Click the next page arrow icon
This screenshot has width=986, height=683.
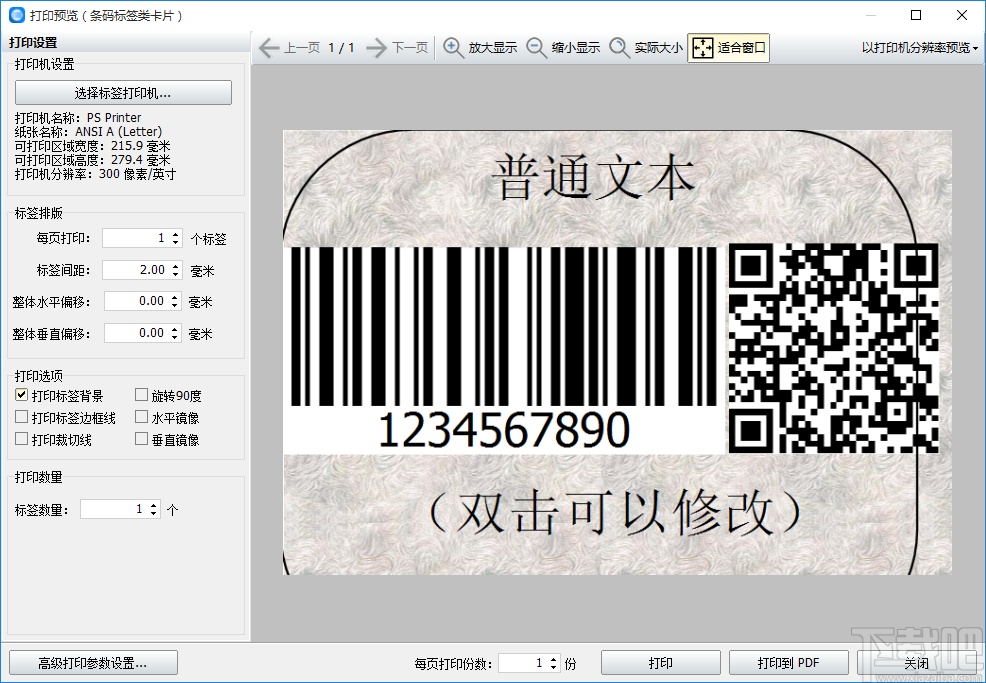pos(377,48)
